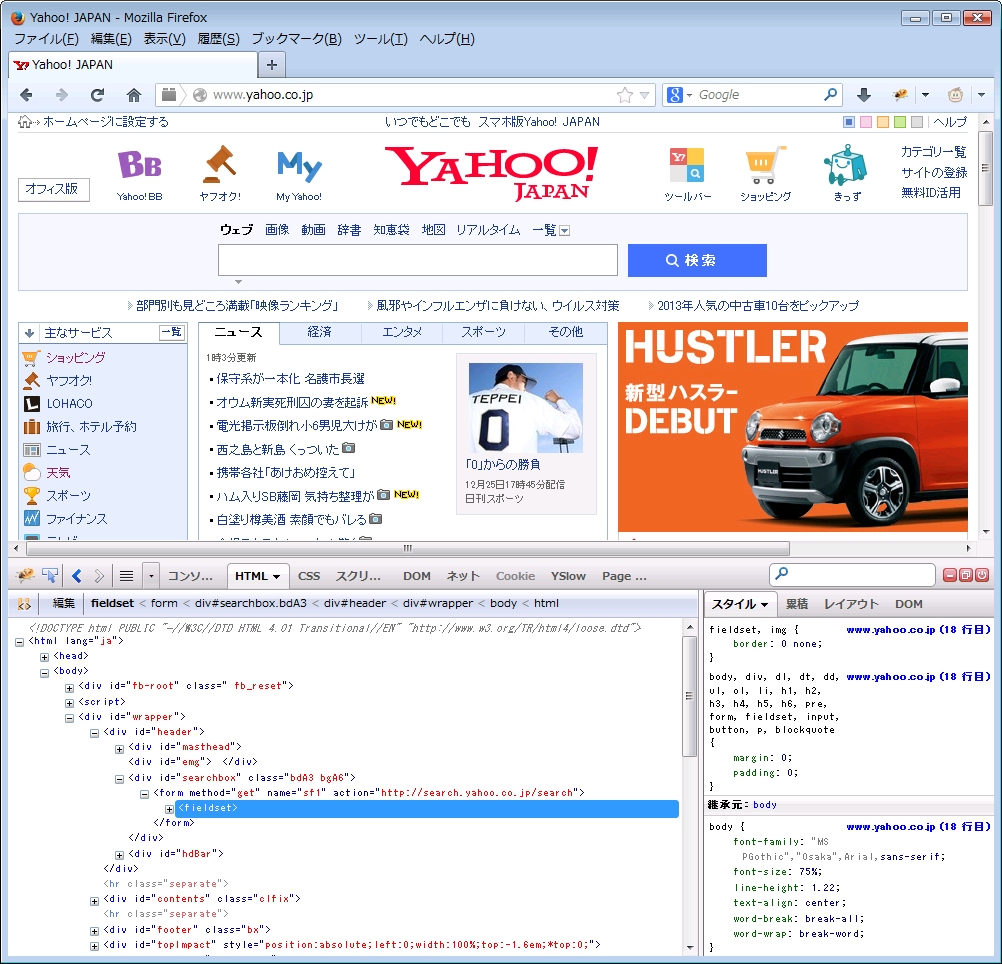Click the red Firebug deactivate power button

pyautogui.click(x=982, y=575)
